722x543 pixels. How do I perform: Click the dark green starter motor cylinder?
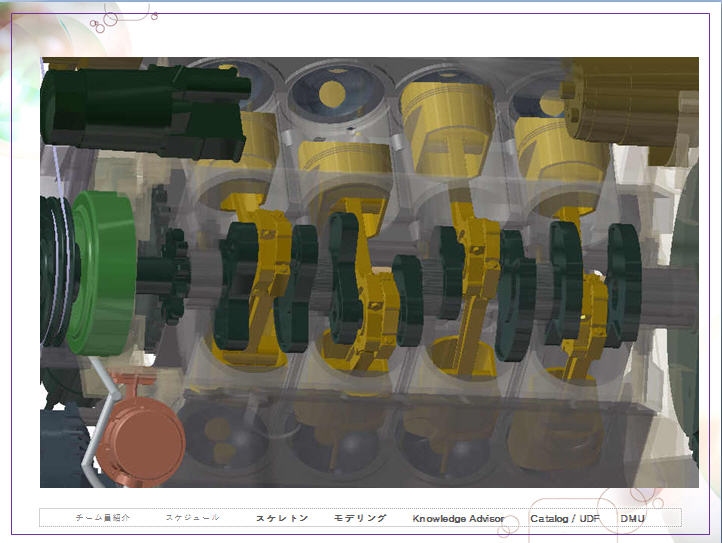coord(140,110)
